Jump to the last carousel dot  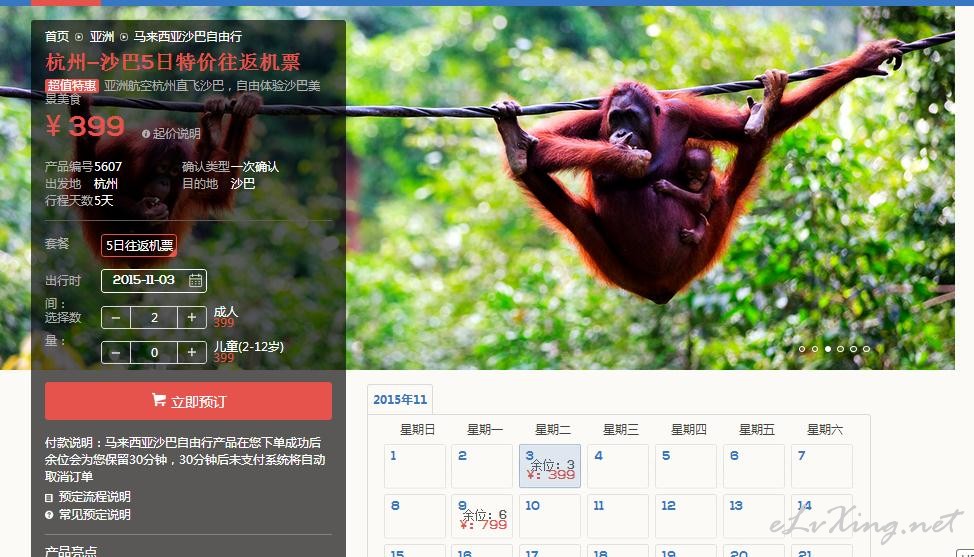(x=867, y=349)
